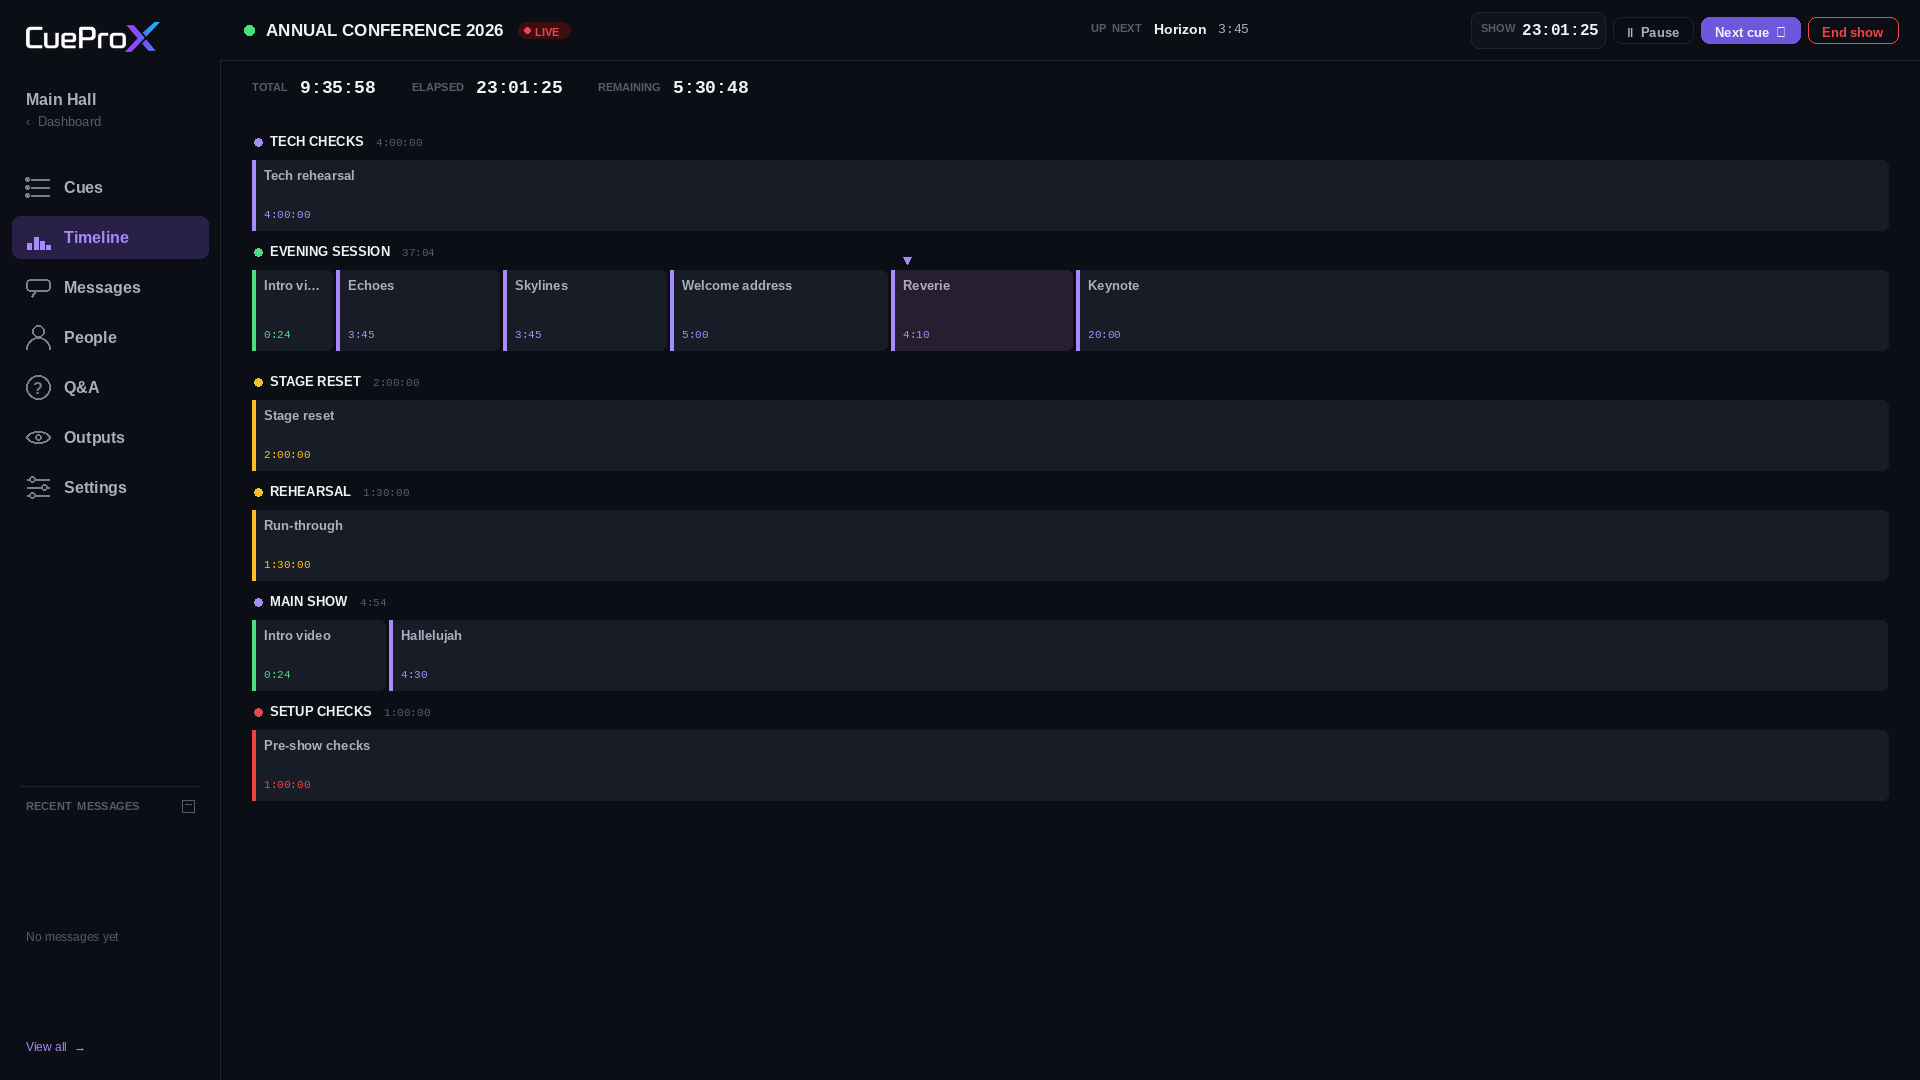Click the Setup Checks red group dot
The image size is (1920, 1080).
pyautogui.click(x=258, y=713)
